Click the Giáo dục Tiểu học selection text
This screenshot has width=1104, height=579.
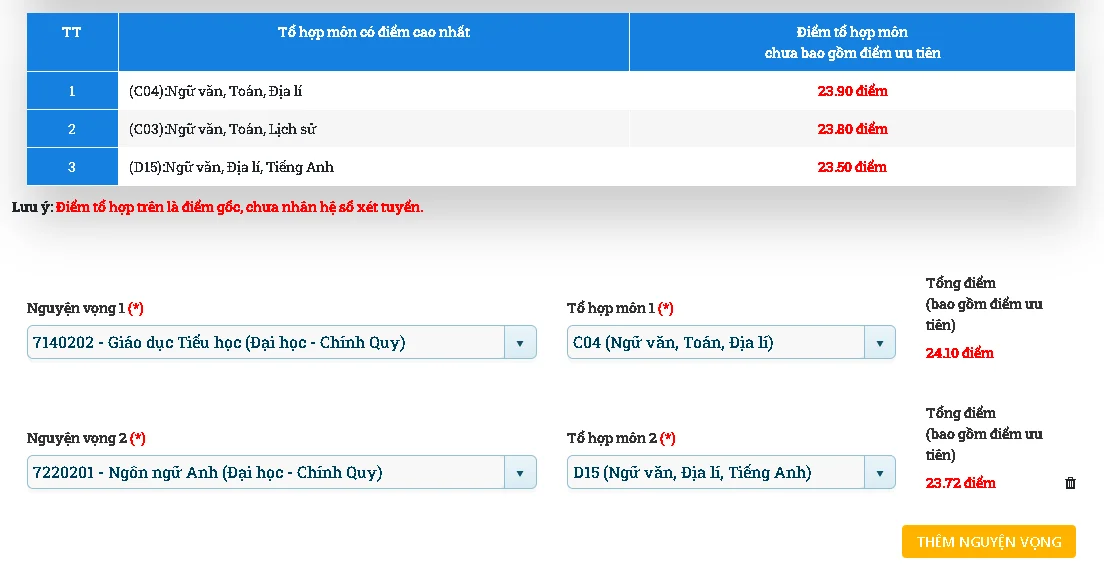219,343
